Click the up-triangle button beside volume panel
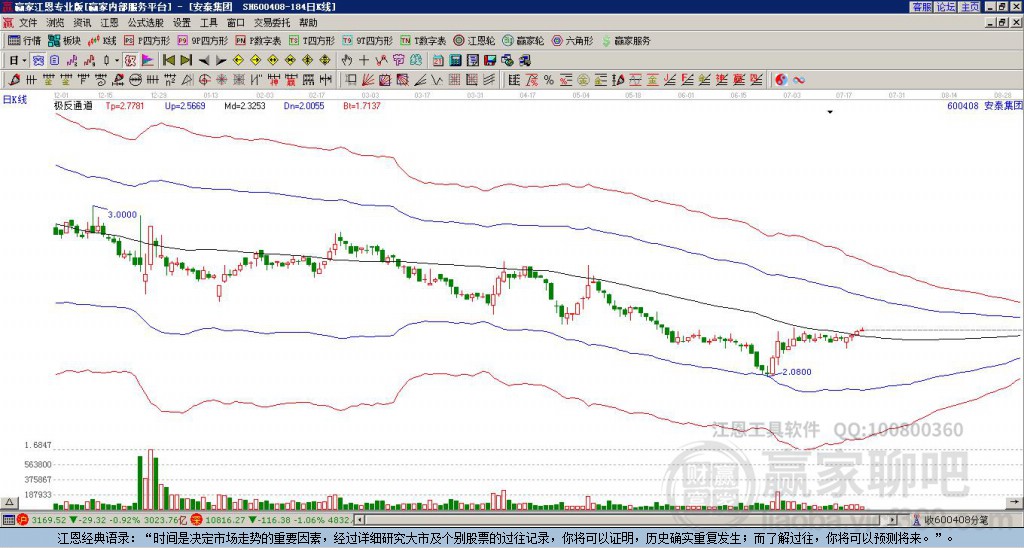The image size is (1024, 548). tap(9, 502)
